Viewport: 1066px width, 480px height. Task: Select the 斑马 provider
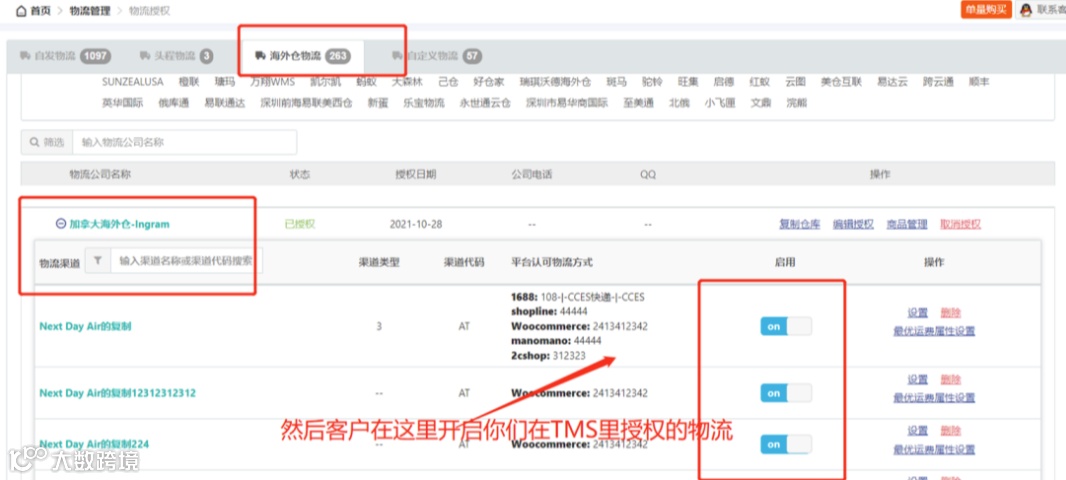click(x=617, y=82)
